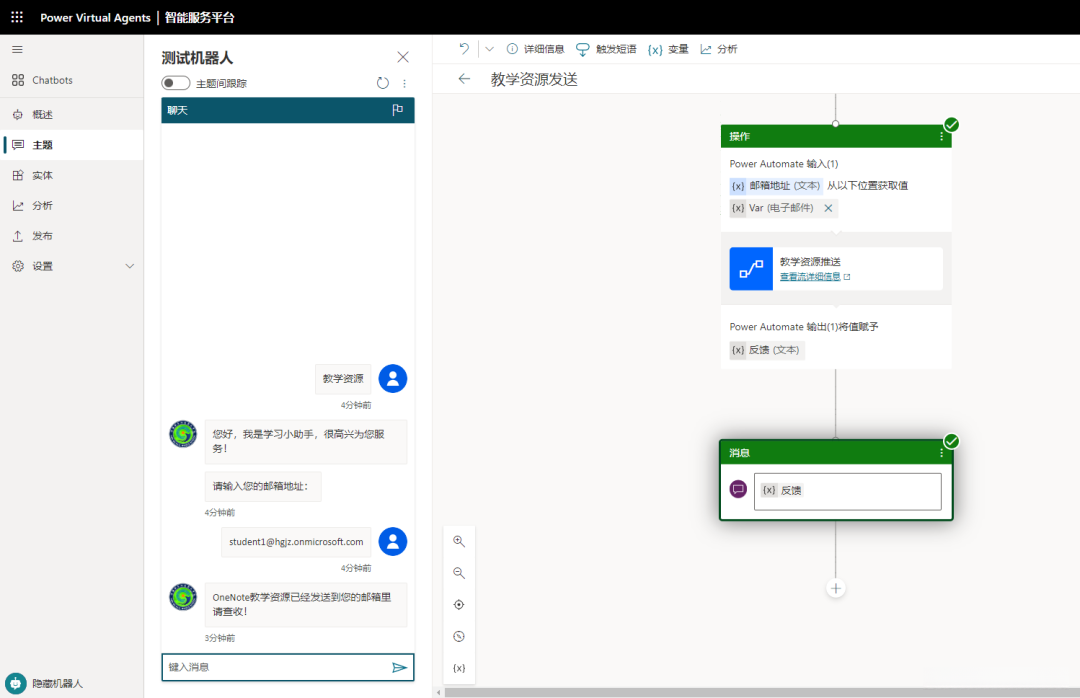Screen dimensions: 1080x698
Task: Reset the test conversation with the refresh icon
Action: [x=383, y=83]
